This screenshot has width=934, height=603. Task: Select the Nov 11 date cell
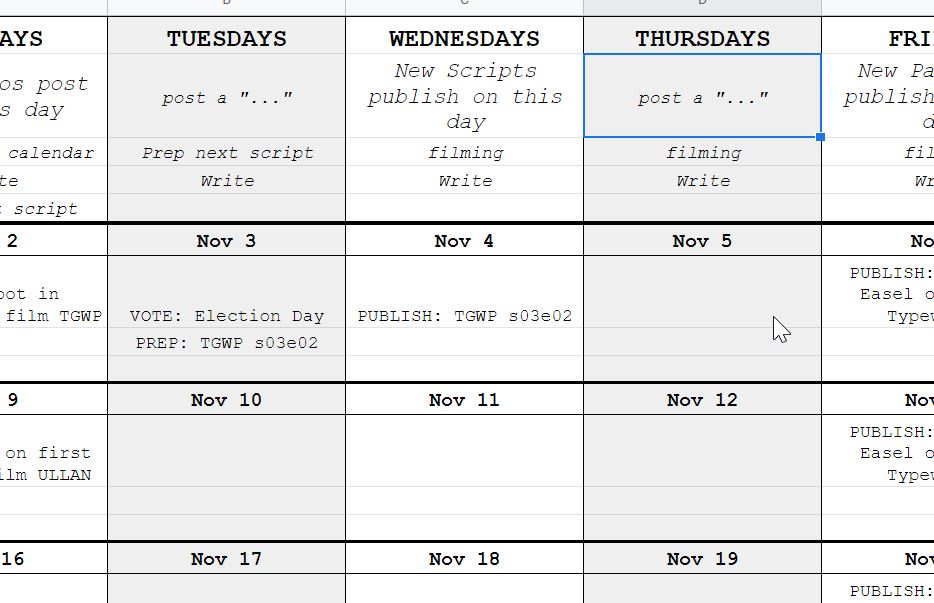coord(464,400)
